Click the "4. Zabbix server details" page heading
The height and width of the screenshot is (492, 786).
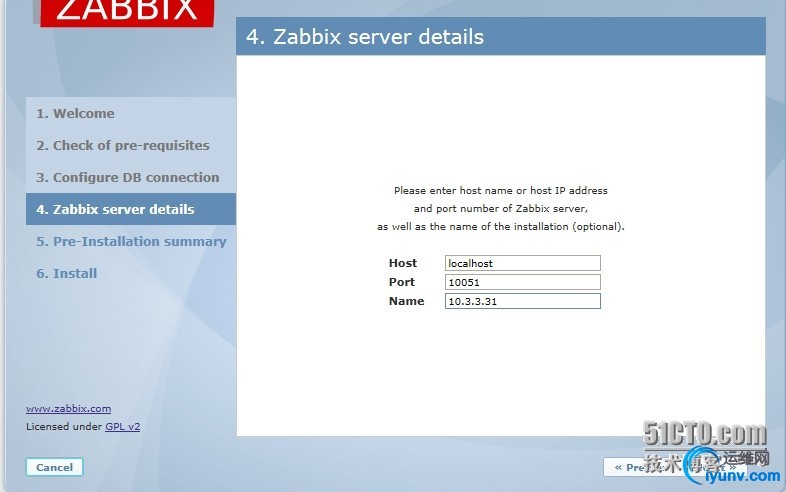[x=365, y=37]
